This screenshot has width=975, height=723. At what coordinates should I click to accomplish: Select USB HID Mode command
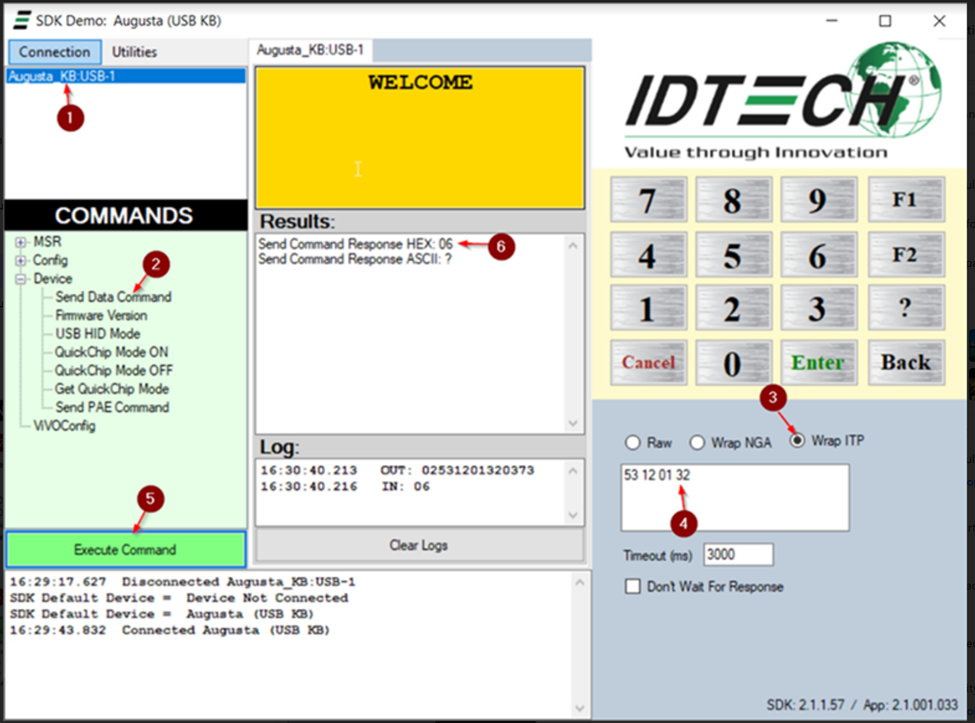98,334
